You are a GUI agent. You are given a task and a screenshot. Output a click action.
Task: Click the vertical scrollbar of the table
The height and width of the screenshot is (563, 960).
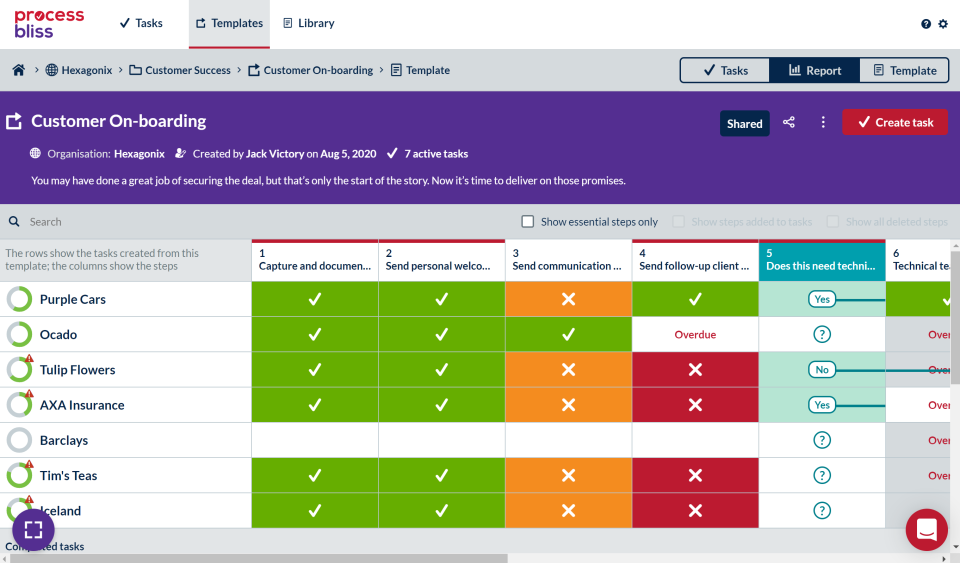(x=955, y=317)
